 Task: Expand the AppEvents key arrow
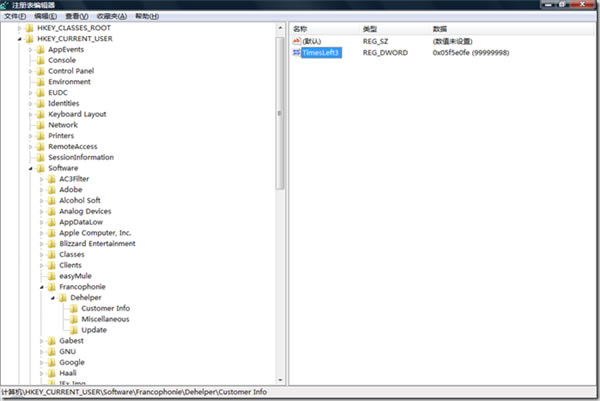31,49
